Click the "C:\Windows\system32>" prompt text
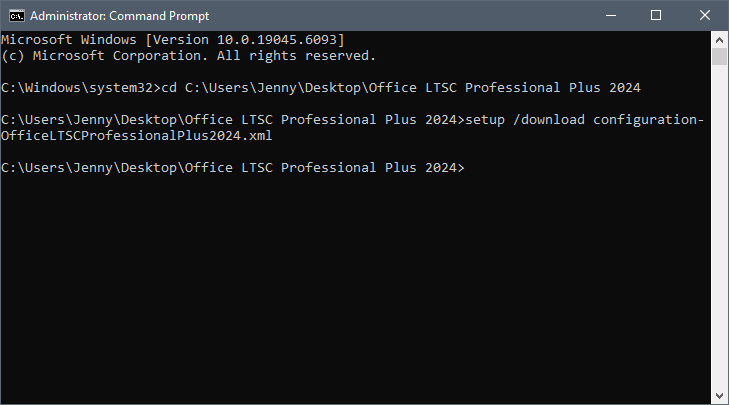 point(80,87)
